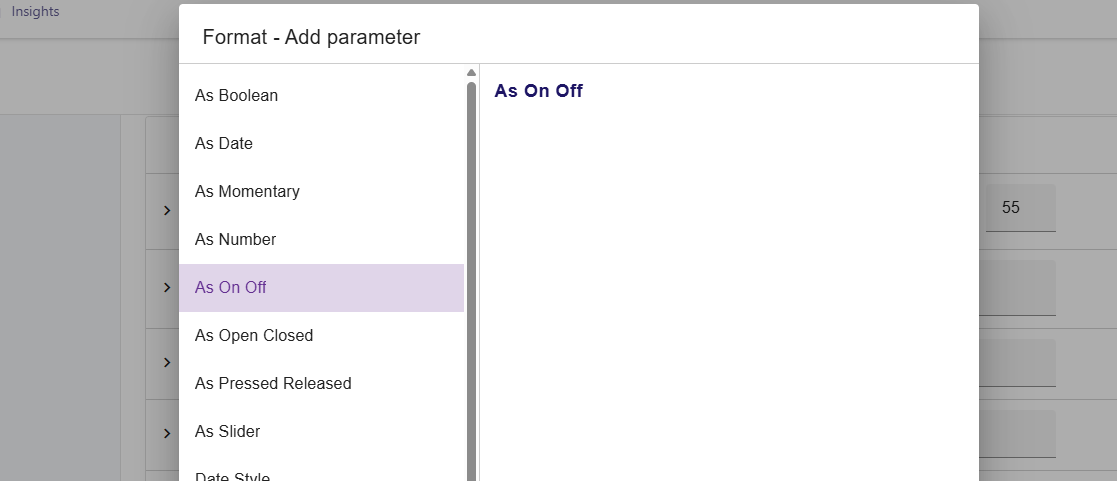Click the scroll-up arrow of the format list
The image size is (1117, 481).
(471, 72)
